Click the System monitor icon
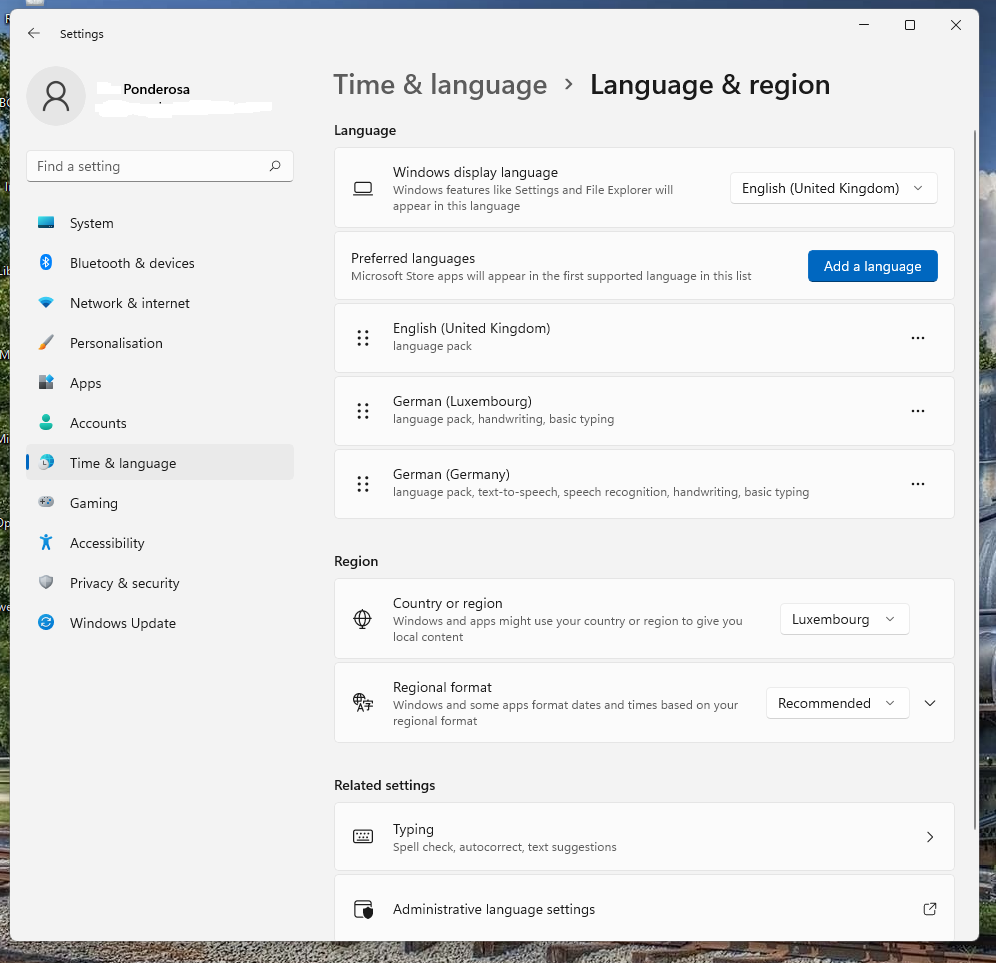The height and width of the screenshot is (963, 996). 46,222
